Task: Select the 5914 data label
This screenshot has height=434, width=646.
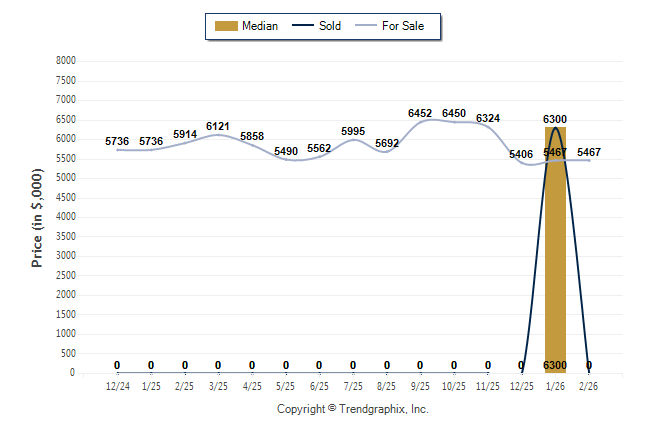Action: coord(185,135)
